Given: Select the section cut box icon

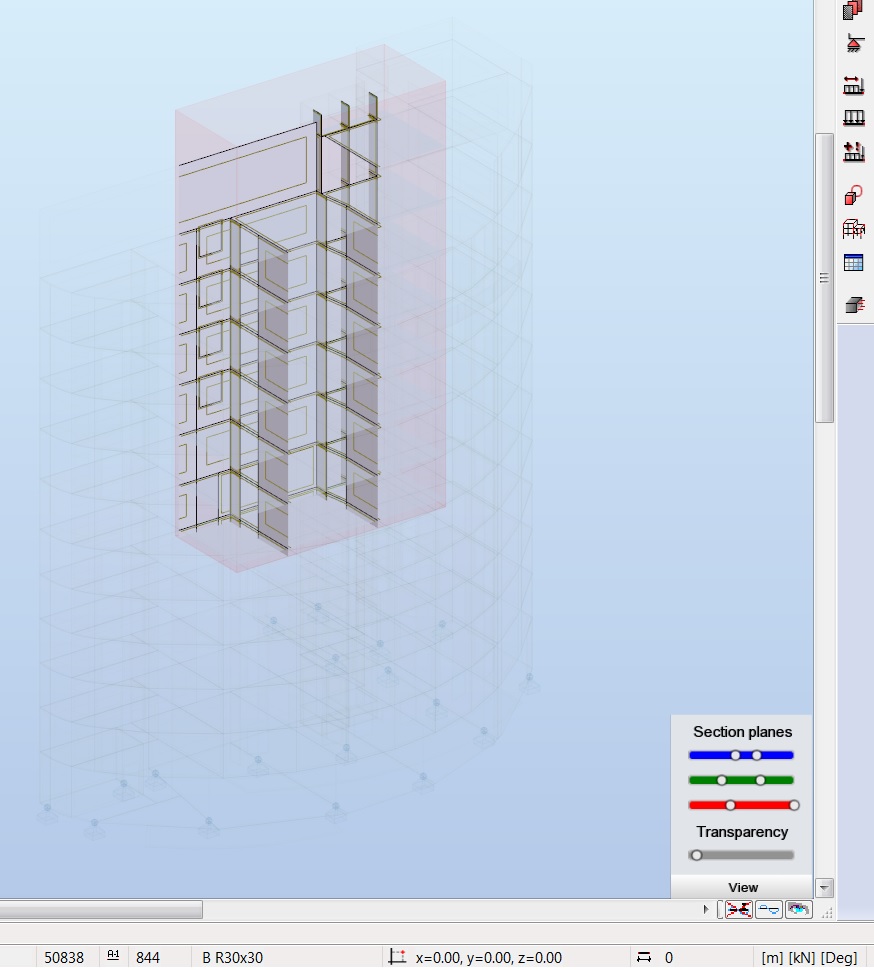Looking at the screenshot, I should tap(854, 304).
